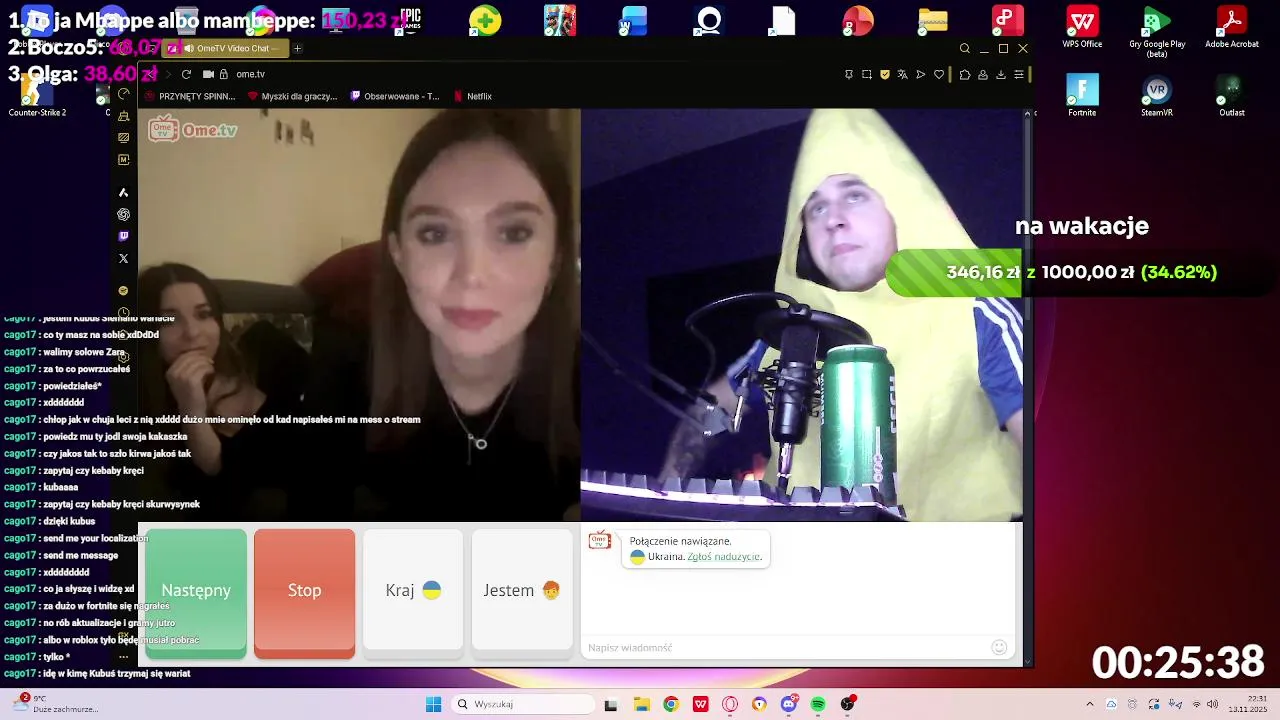Open Task View from the taskbar

[x=611, y=704]
